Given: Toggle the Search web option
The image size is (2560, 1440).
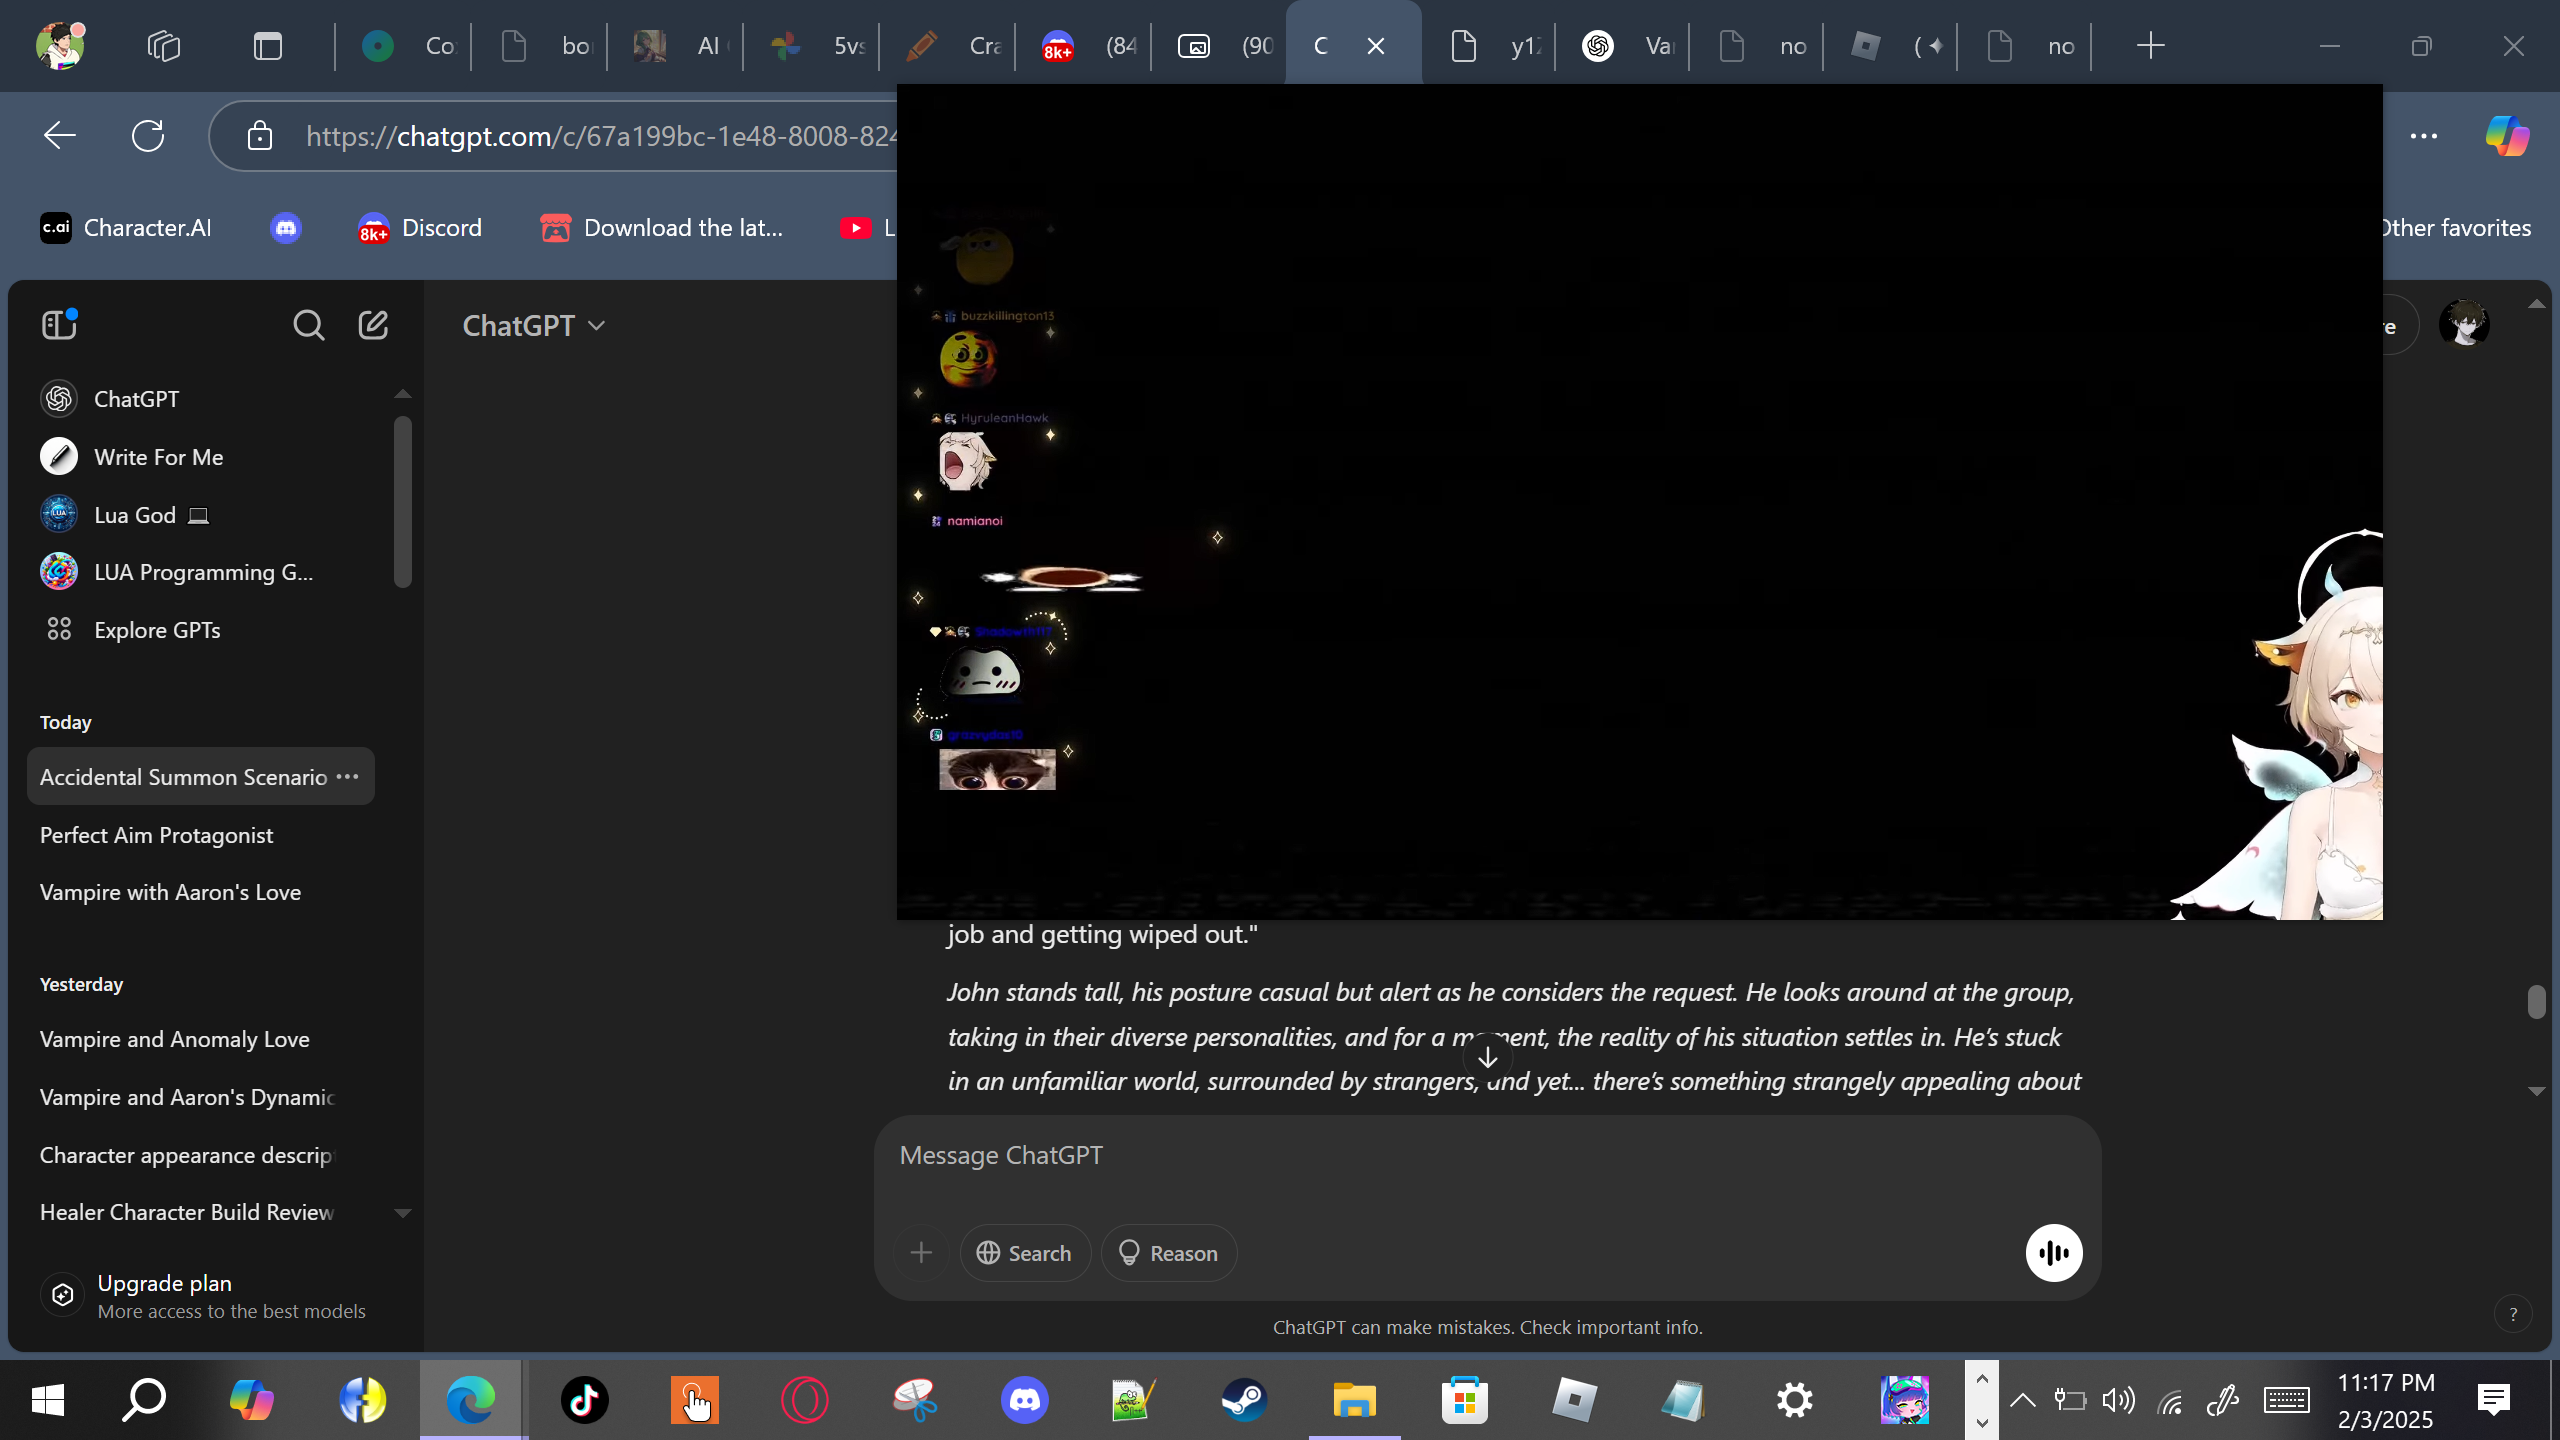Looking at the screenshot, I should pos(1025,1253).
